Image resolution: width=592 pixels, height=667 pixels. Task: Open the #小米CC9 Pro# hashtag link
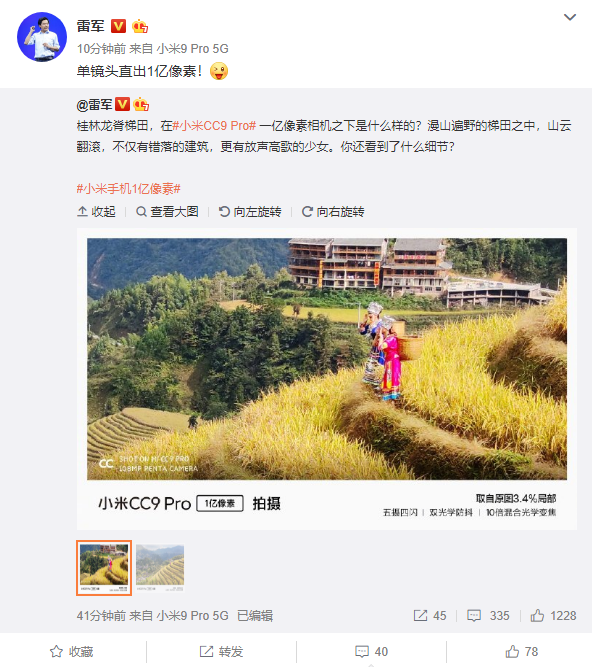point(214,126)
